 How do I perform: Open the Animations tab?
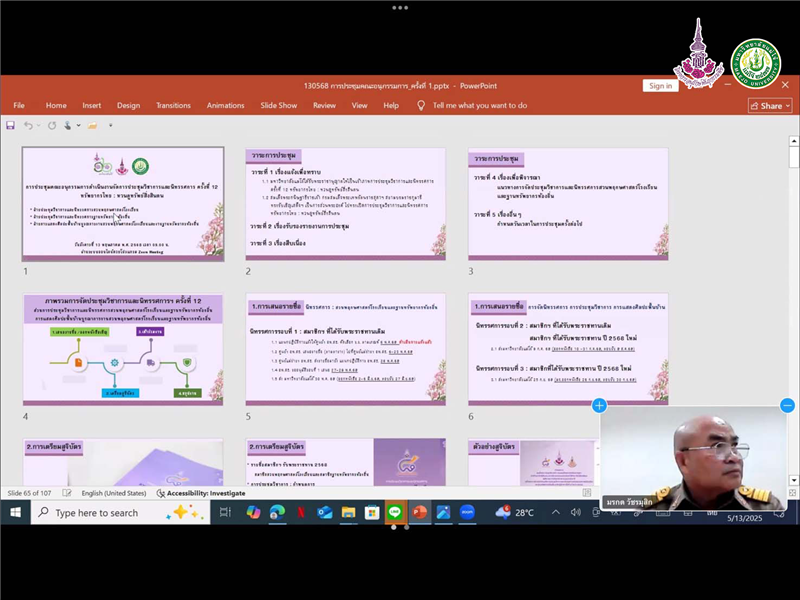(x=226, y=106)
